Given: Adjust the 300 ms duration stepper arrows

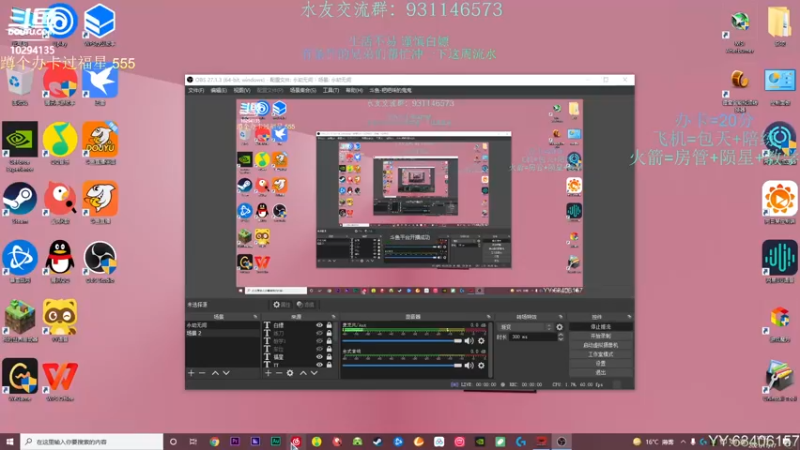Looking at the screenshot, I should coord(560,337).
